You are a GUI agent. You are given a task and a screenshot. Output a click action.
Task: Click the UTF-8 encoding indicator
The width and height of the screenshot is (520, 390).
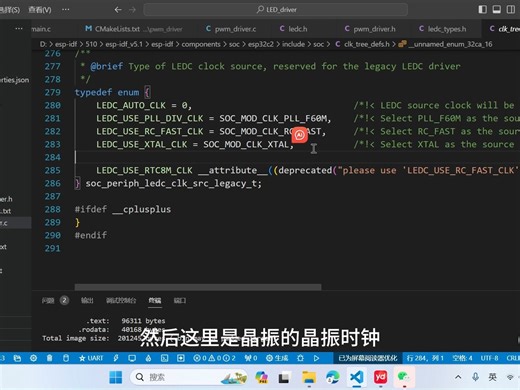click(489, 358)
